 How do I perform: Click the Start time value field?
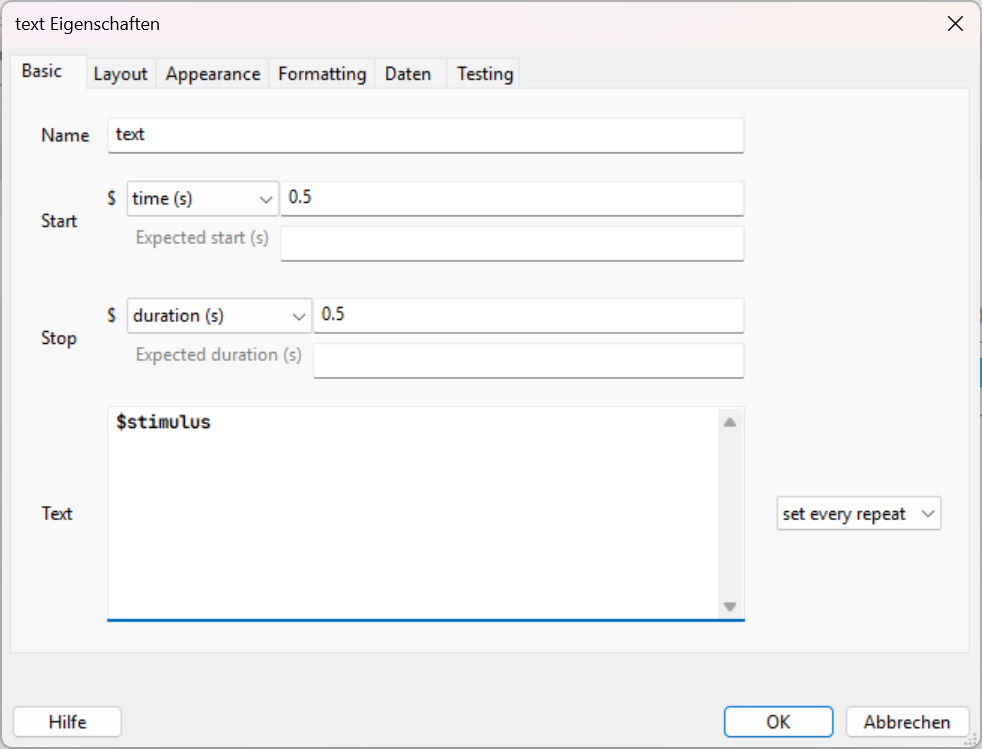(x=512, y=198)
